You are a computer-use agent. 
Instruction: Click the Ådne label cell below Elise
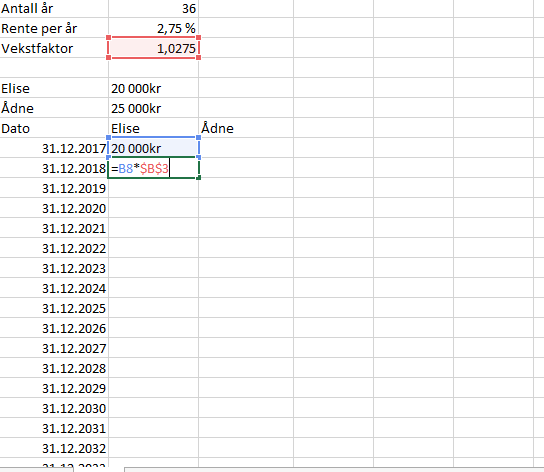[x=54, y=108]
